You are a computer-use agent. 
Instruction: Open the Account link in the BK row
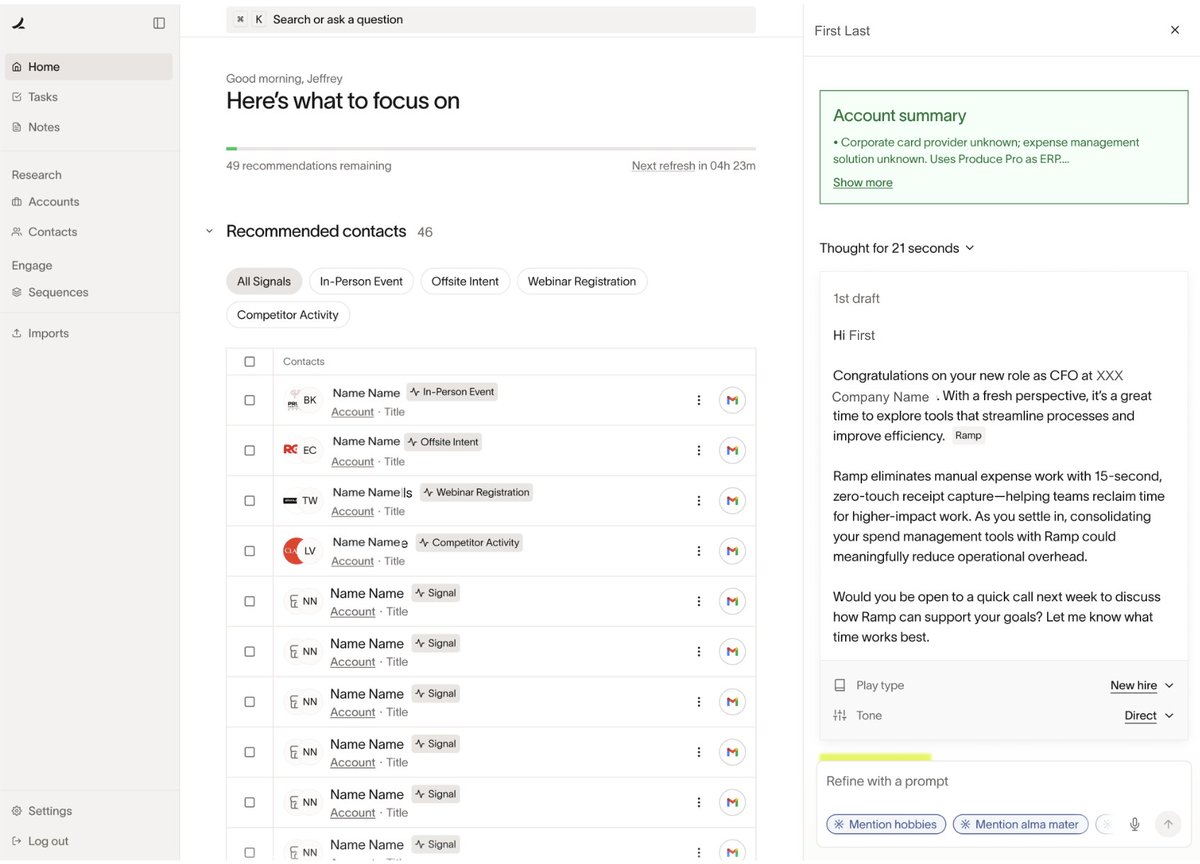[352, 412]
